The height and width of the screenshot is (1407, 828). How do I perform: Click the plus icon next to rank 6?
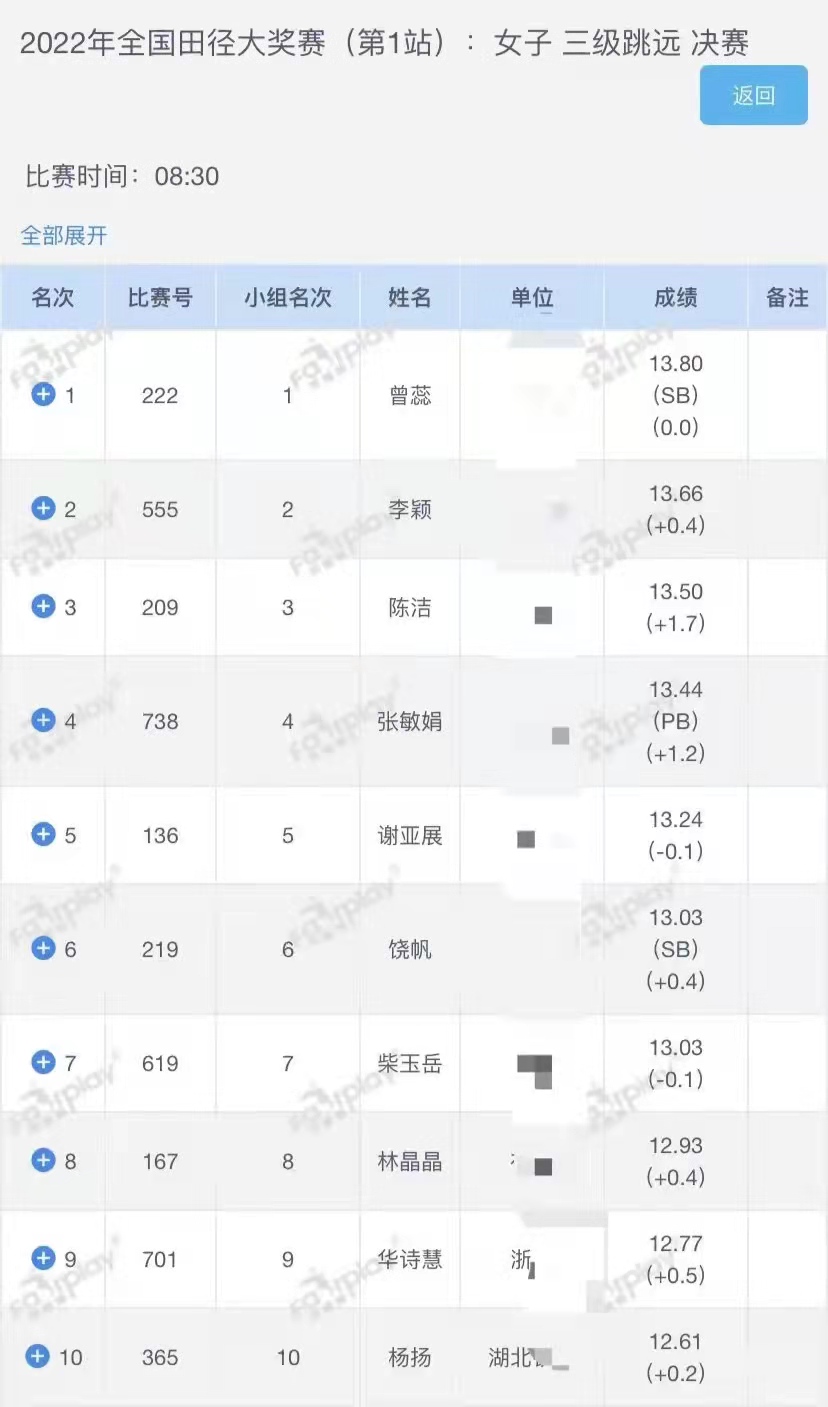(x=43, y=948)
